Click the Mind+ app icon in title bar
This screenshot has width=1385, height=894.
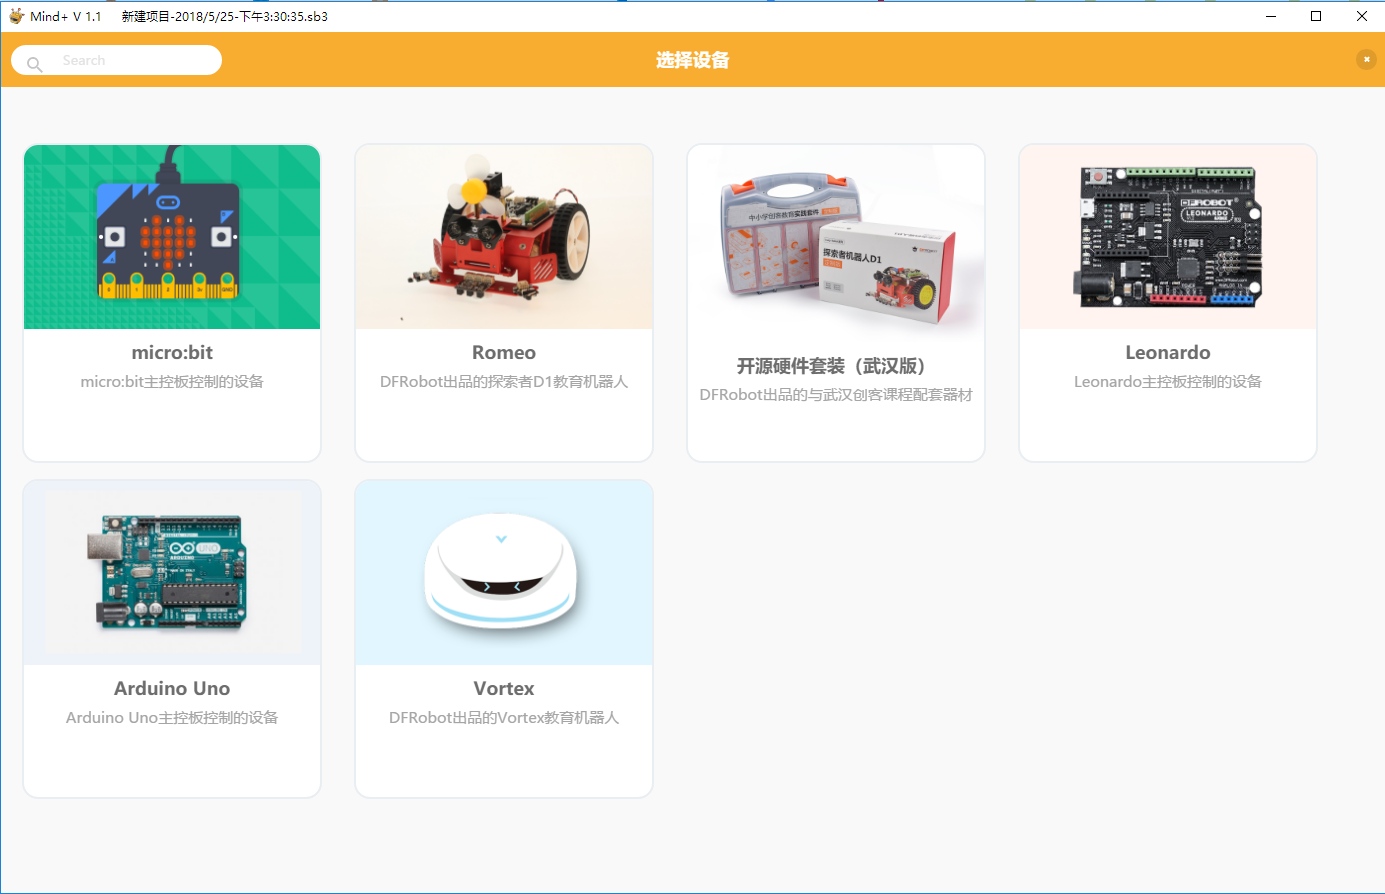(16, 16)
